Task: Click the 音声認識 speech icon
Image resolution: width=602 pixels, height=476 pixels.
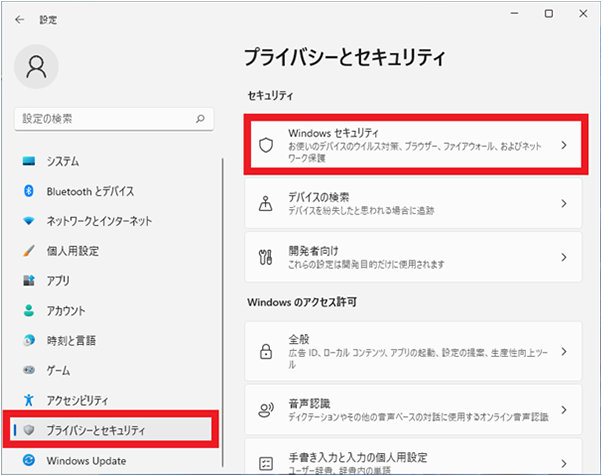Action: tap(266, 410)
